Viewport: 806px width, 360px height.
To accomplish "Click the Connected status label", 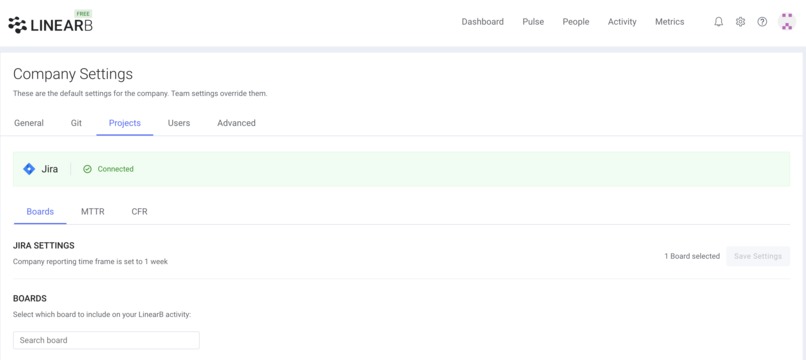I will (x=116, y=169).
